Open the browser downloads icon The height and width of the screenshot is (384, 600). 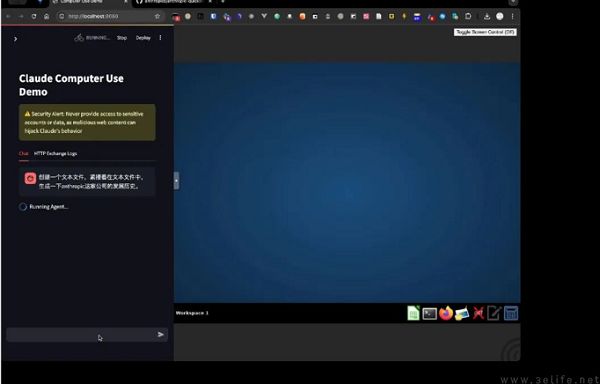click(x=487, y=16)
